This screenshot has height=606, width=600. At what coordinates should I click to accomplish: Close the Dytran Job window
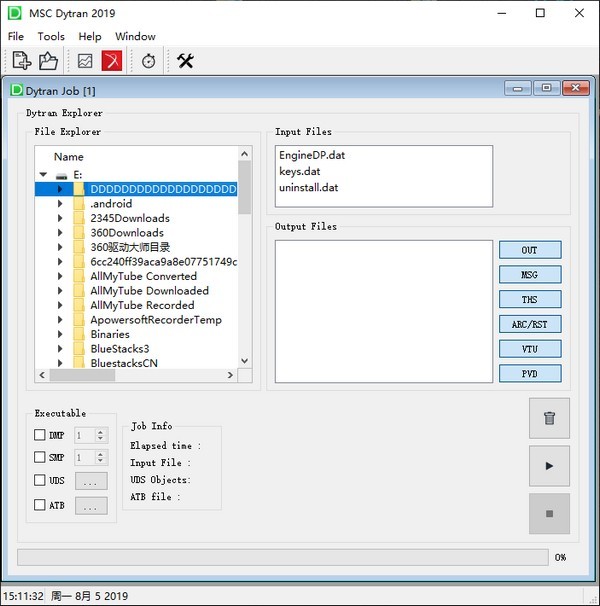pyautogui.click(x=576, y=88)
